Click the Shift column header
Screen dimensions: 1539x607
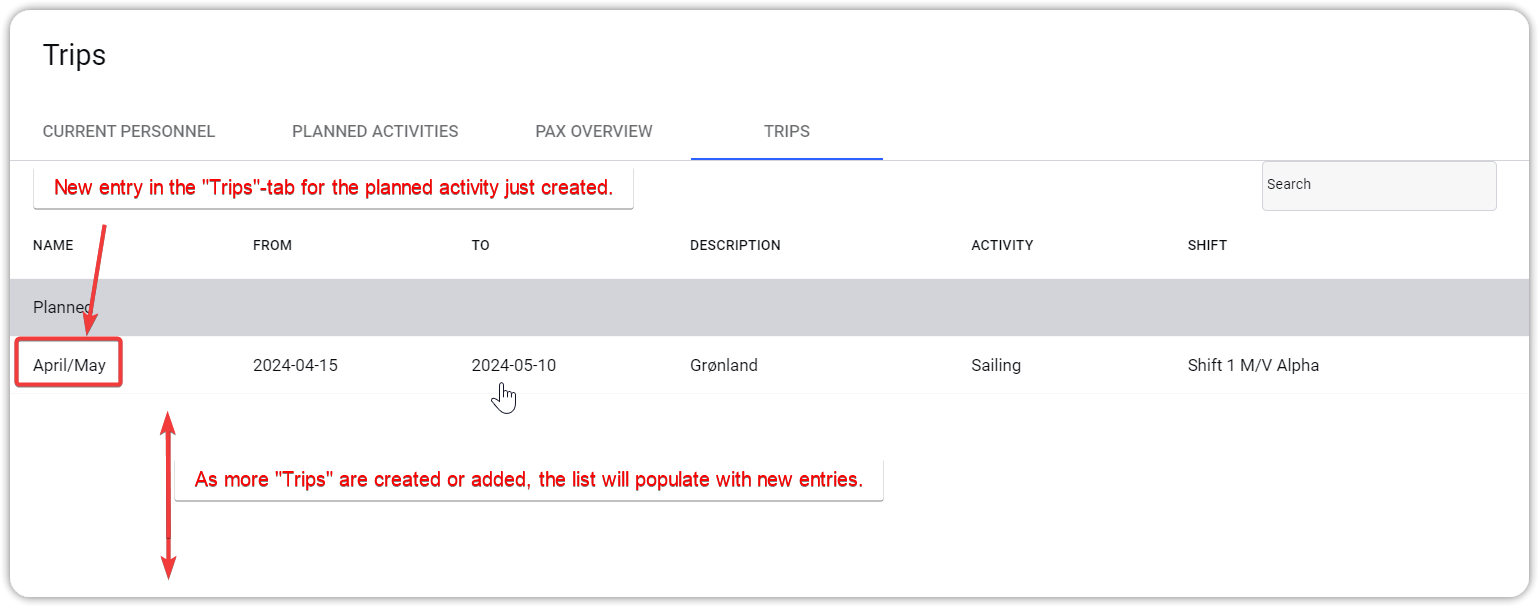[1206, 245]
